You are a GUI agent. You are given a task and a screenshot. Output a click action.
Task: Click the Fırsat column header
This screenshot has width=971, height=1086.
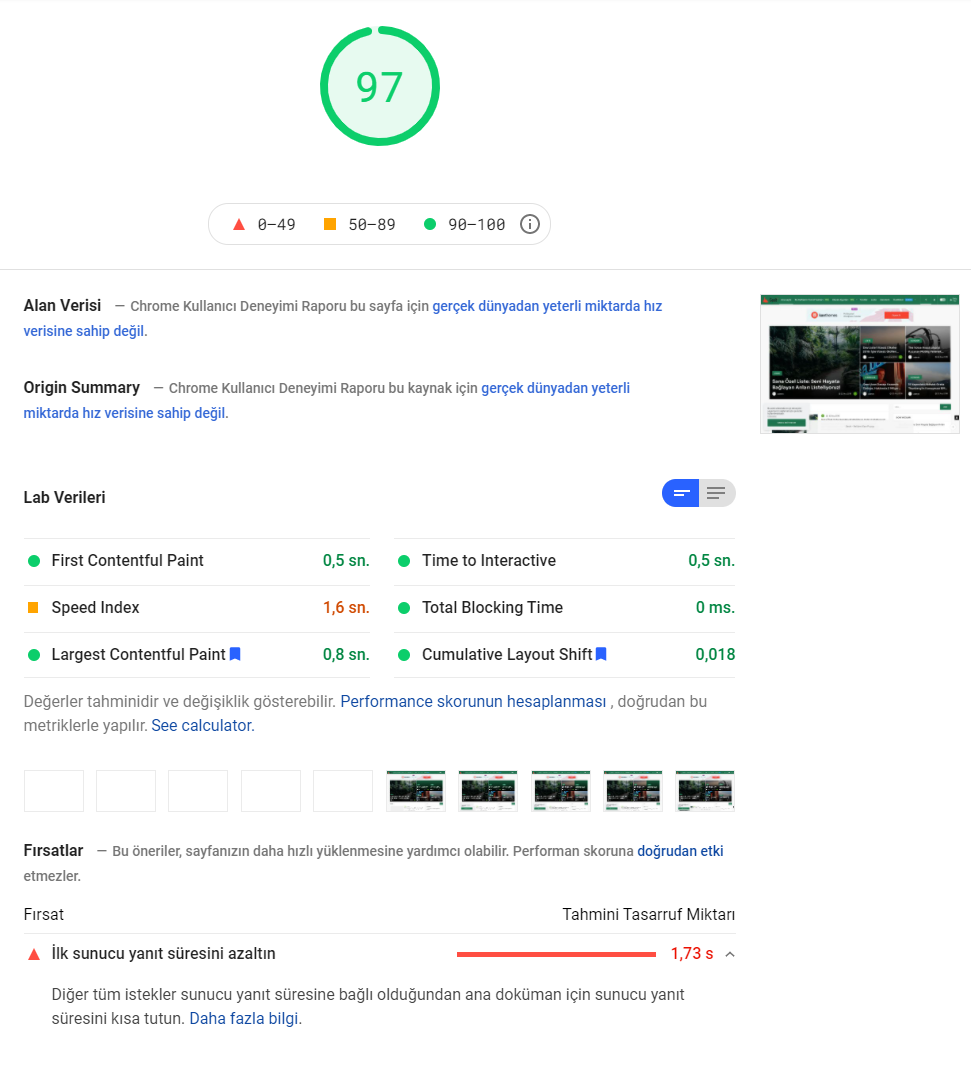(44, 914)
